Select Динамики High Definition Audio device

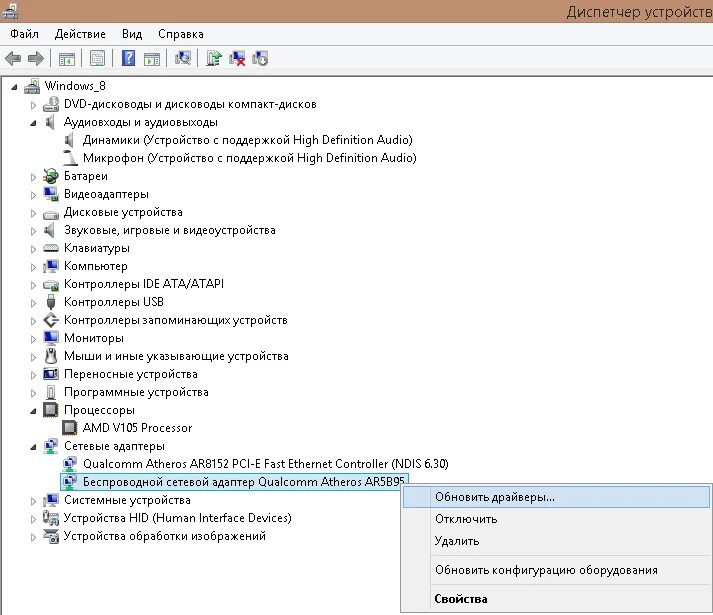coord(247,140)
